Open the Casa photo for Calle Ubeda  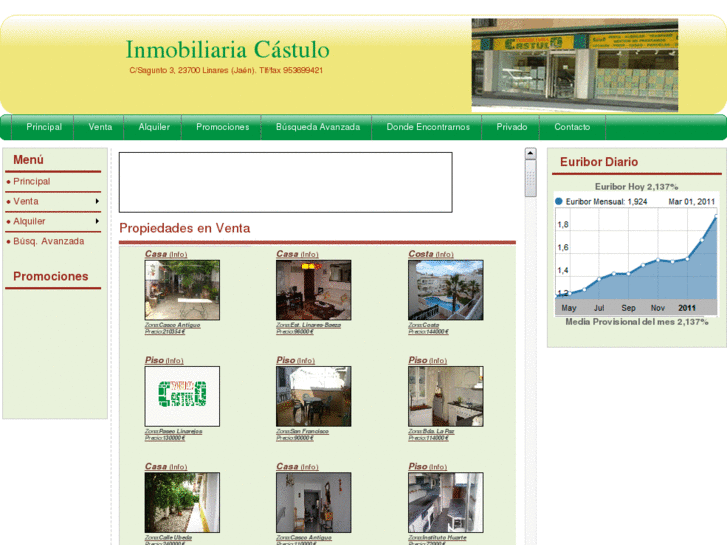tap(182, 502)
